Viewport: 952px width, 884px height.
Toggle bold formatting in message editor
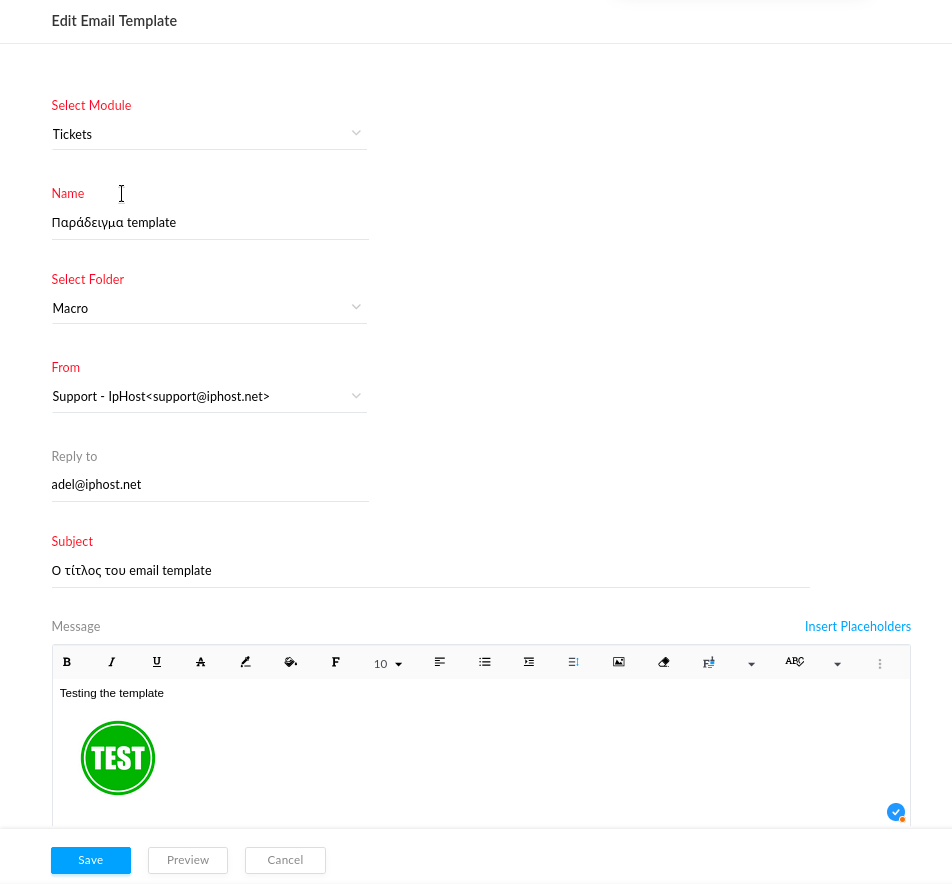coord(67,662)
